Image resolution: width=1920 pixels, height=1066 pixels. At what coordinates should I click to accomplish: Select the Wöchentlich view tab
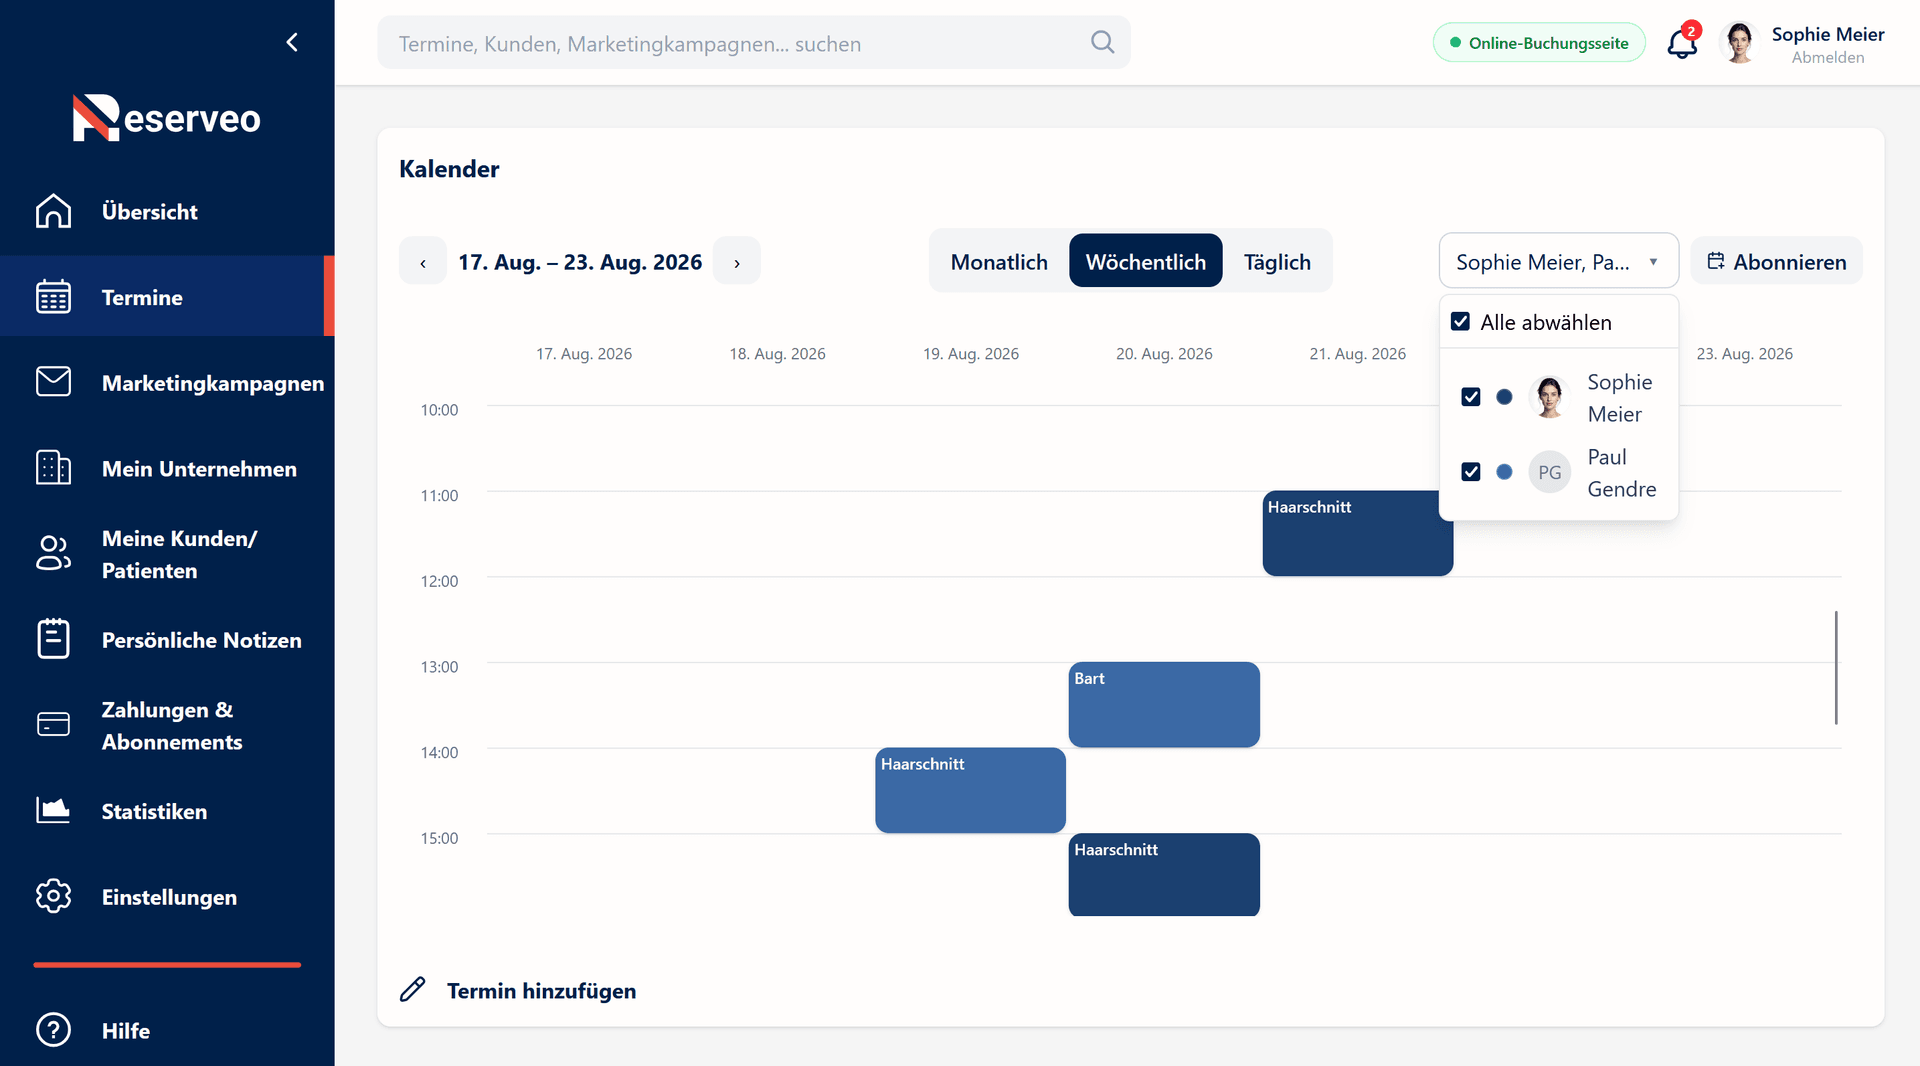pos(1146,262)
